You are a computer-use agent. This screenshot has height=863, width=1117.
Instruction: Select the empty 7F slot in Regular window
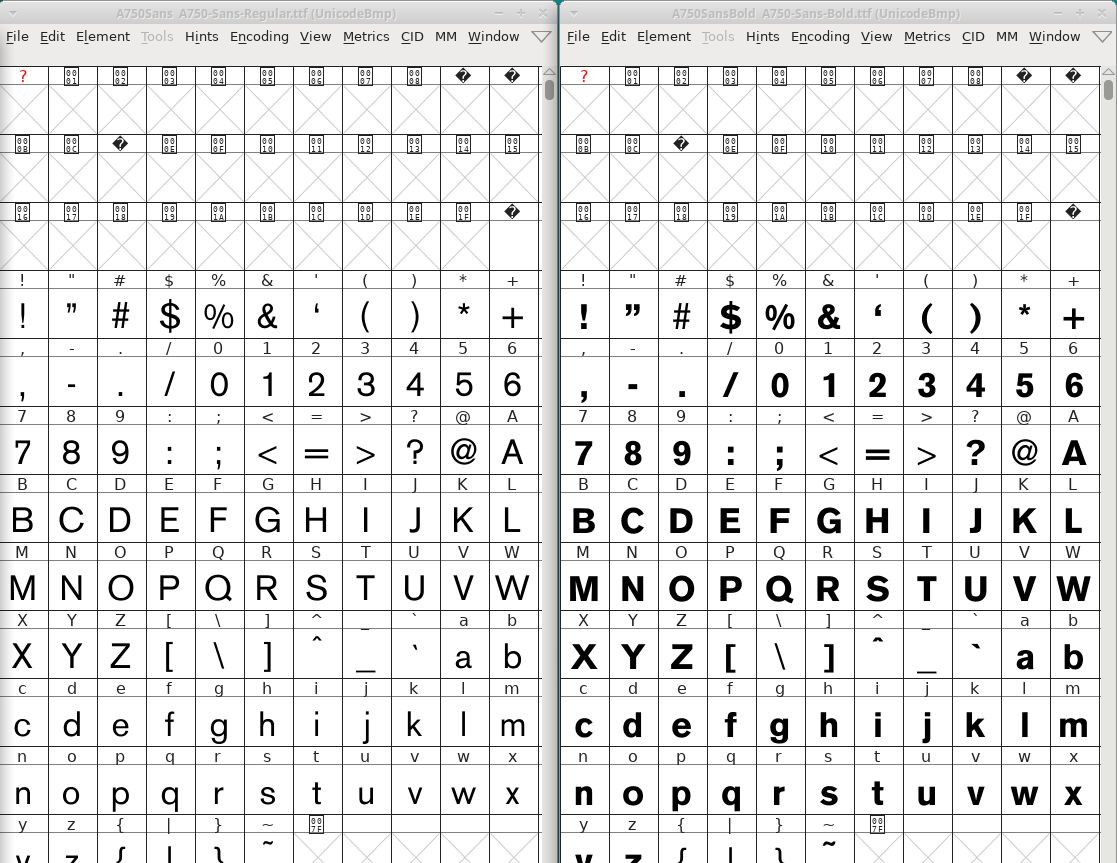[x=317, y=848]
